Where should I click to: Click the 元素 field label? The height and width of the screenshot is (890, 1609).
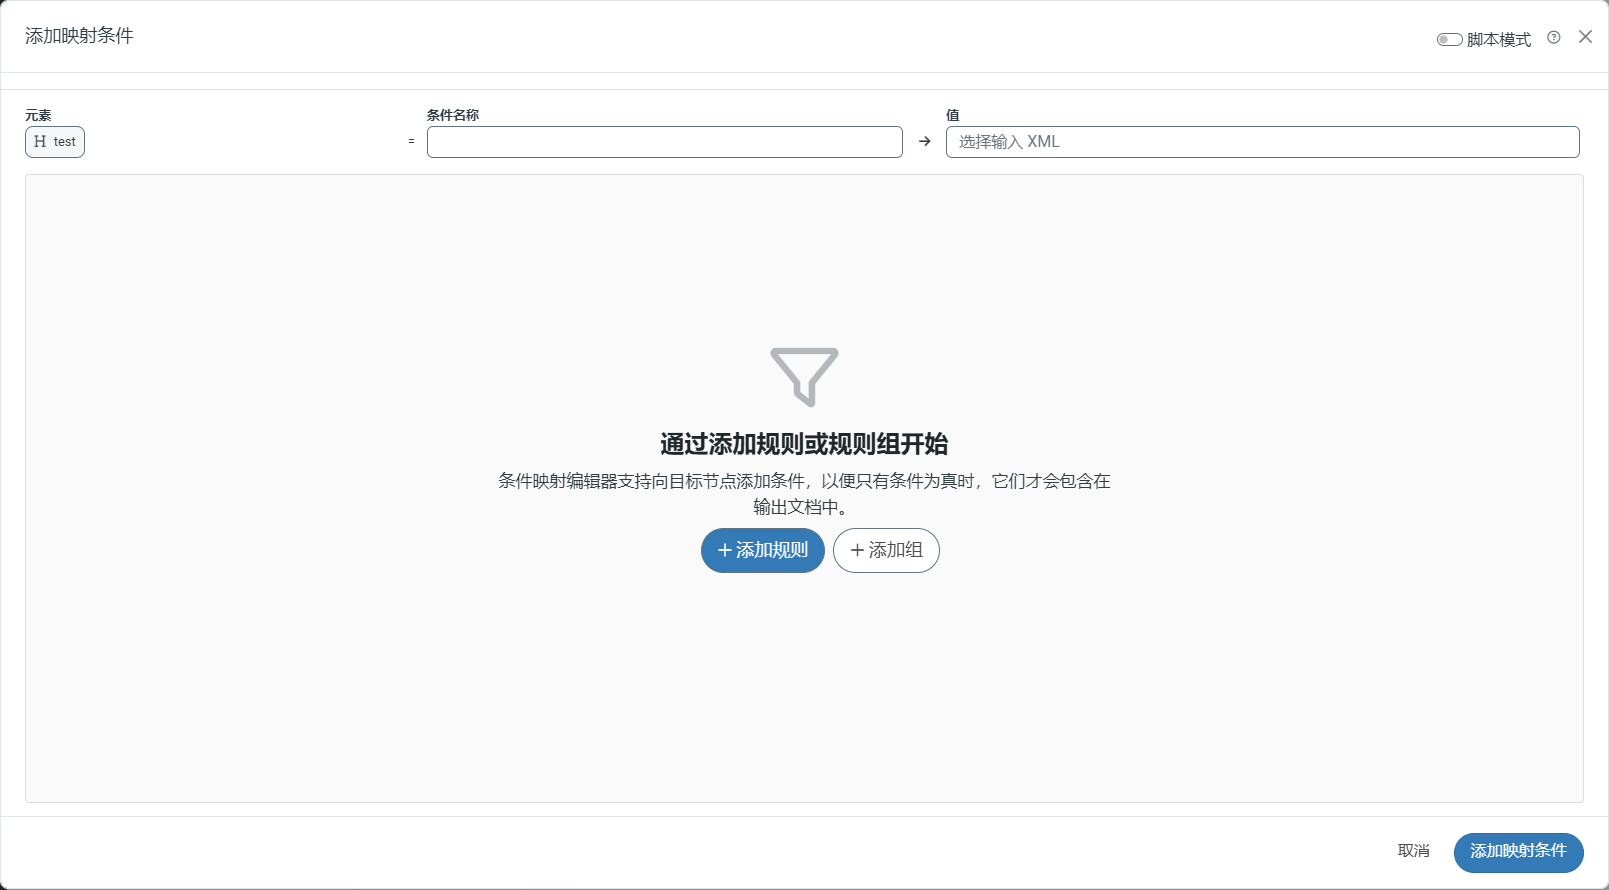click(38, 115)
